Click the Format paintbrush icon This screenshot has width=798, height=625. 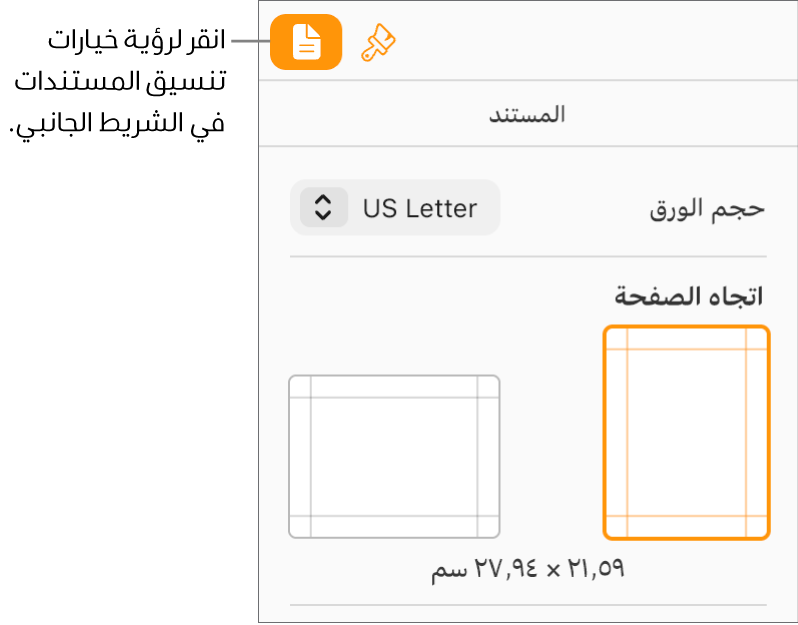pyautogui.click(x=379, y=42)
